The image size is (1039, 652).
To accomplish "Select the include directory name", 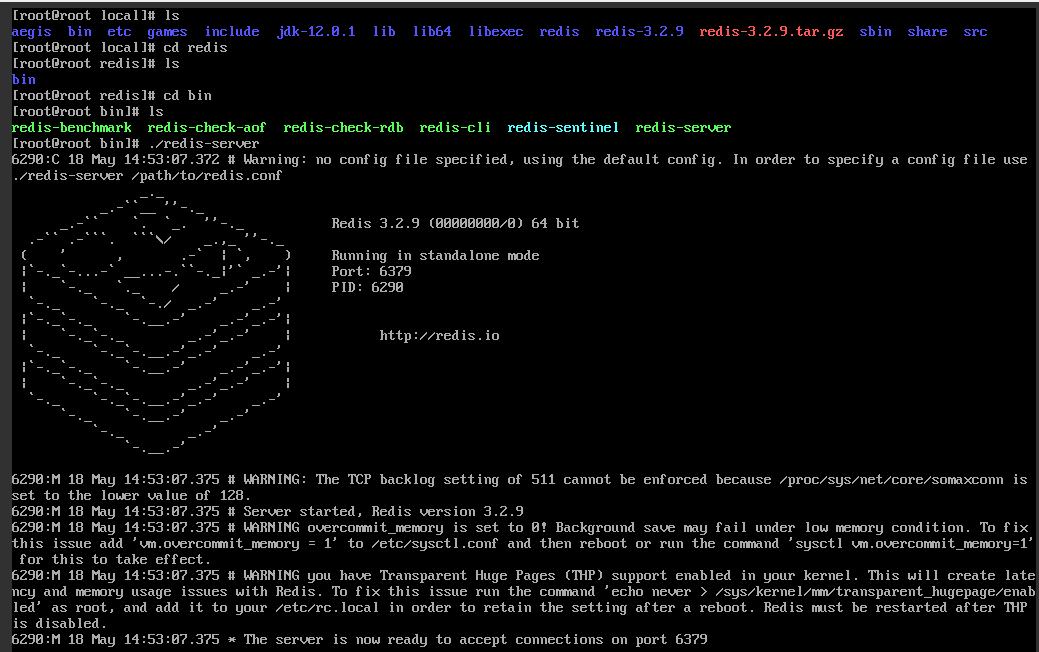I will click(232, 32).
